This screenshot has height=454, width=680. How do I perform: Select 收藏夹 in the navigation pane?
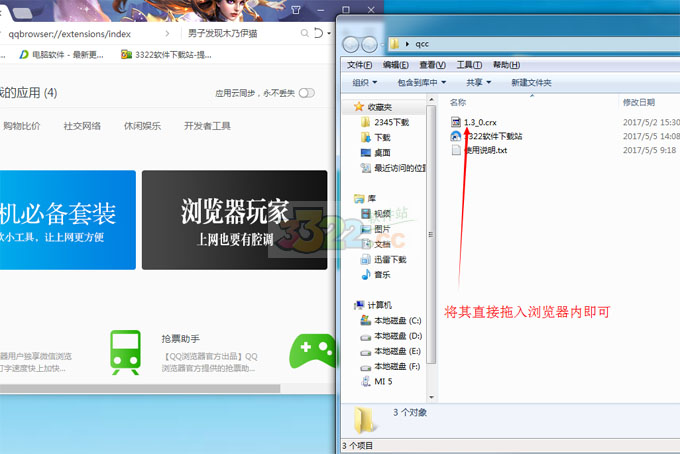379,107
